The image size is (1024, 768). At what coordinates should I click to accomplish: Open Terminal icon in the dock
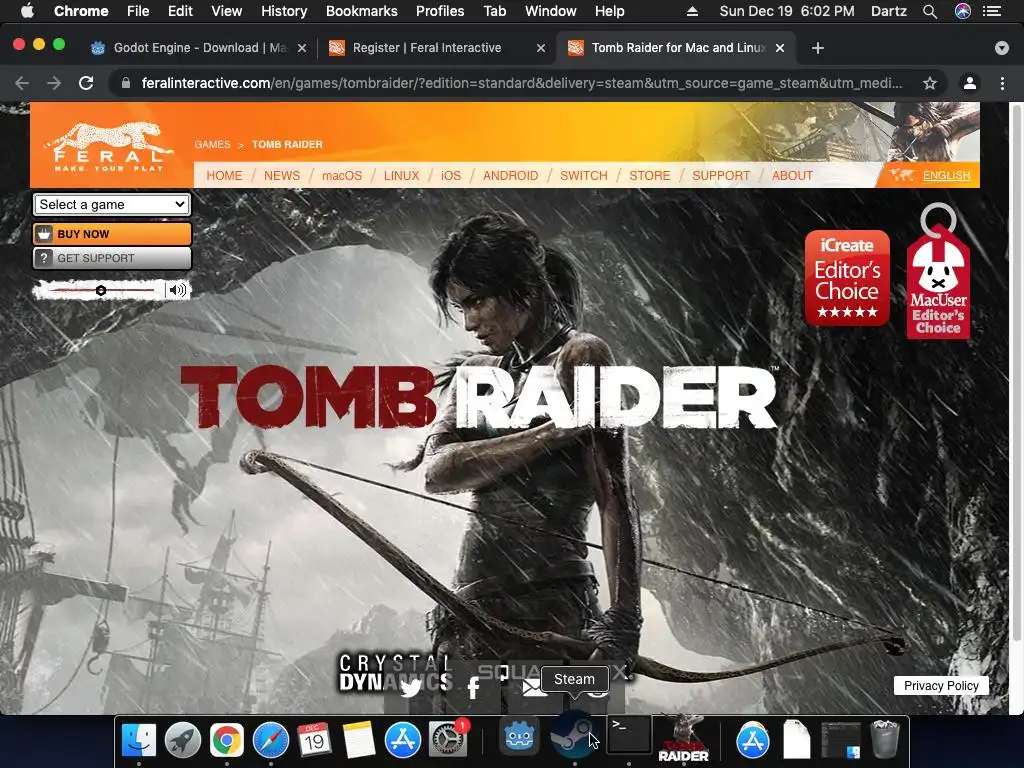630,735
